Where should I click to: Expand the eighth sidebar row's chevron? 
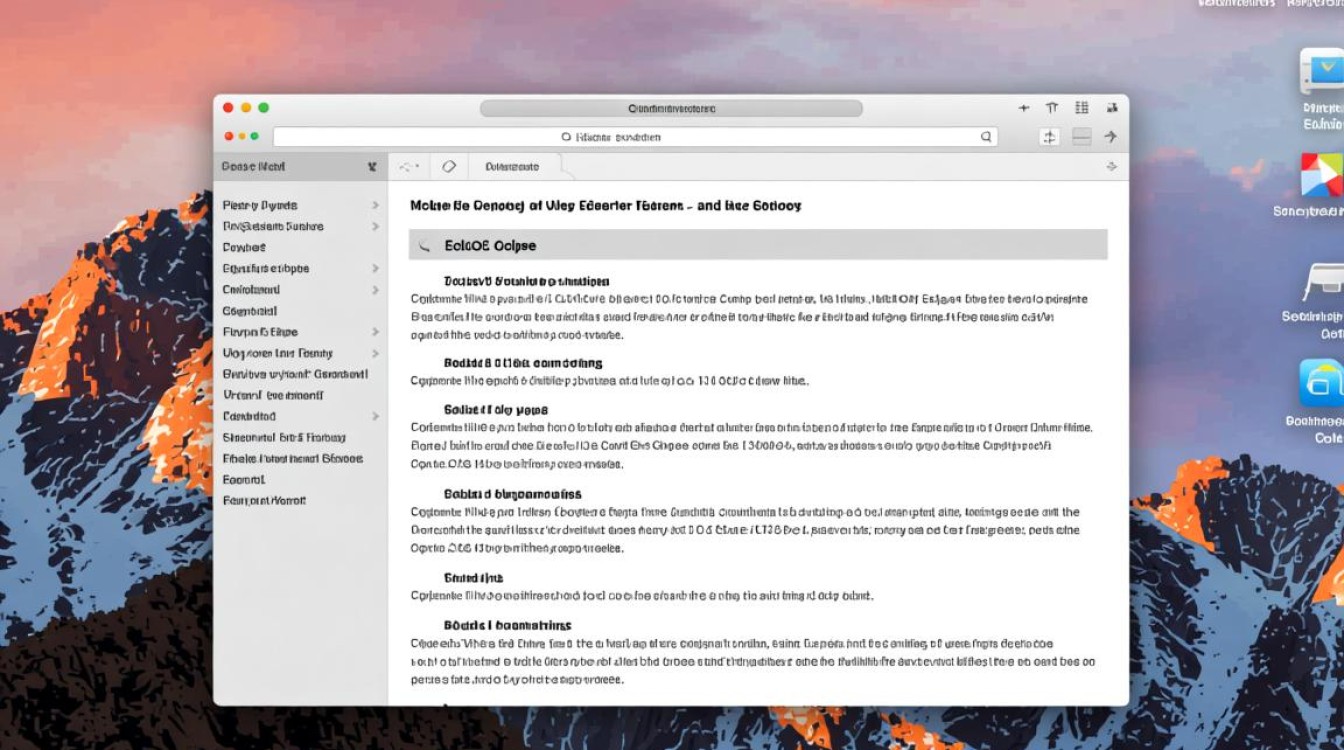[x=375, y=353]
